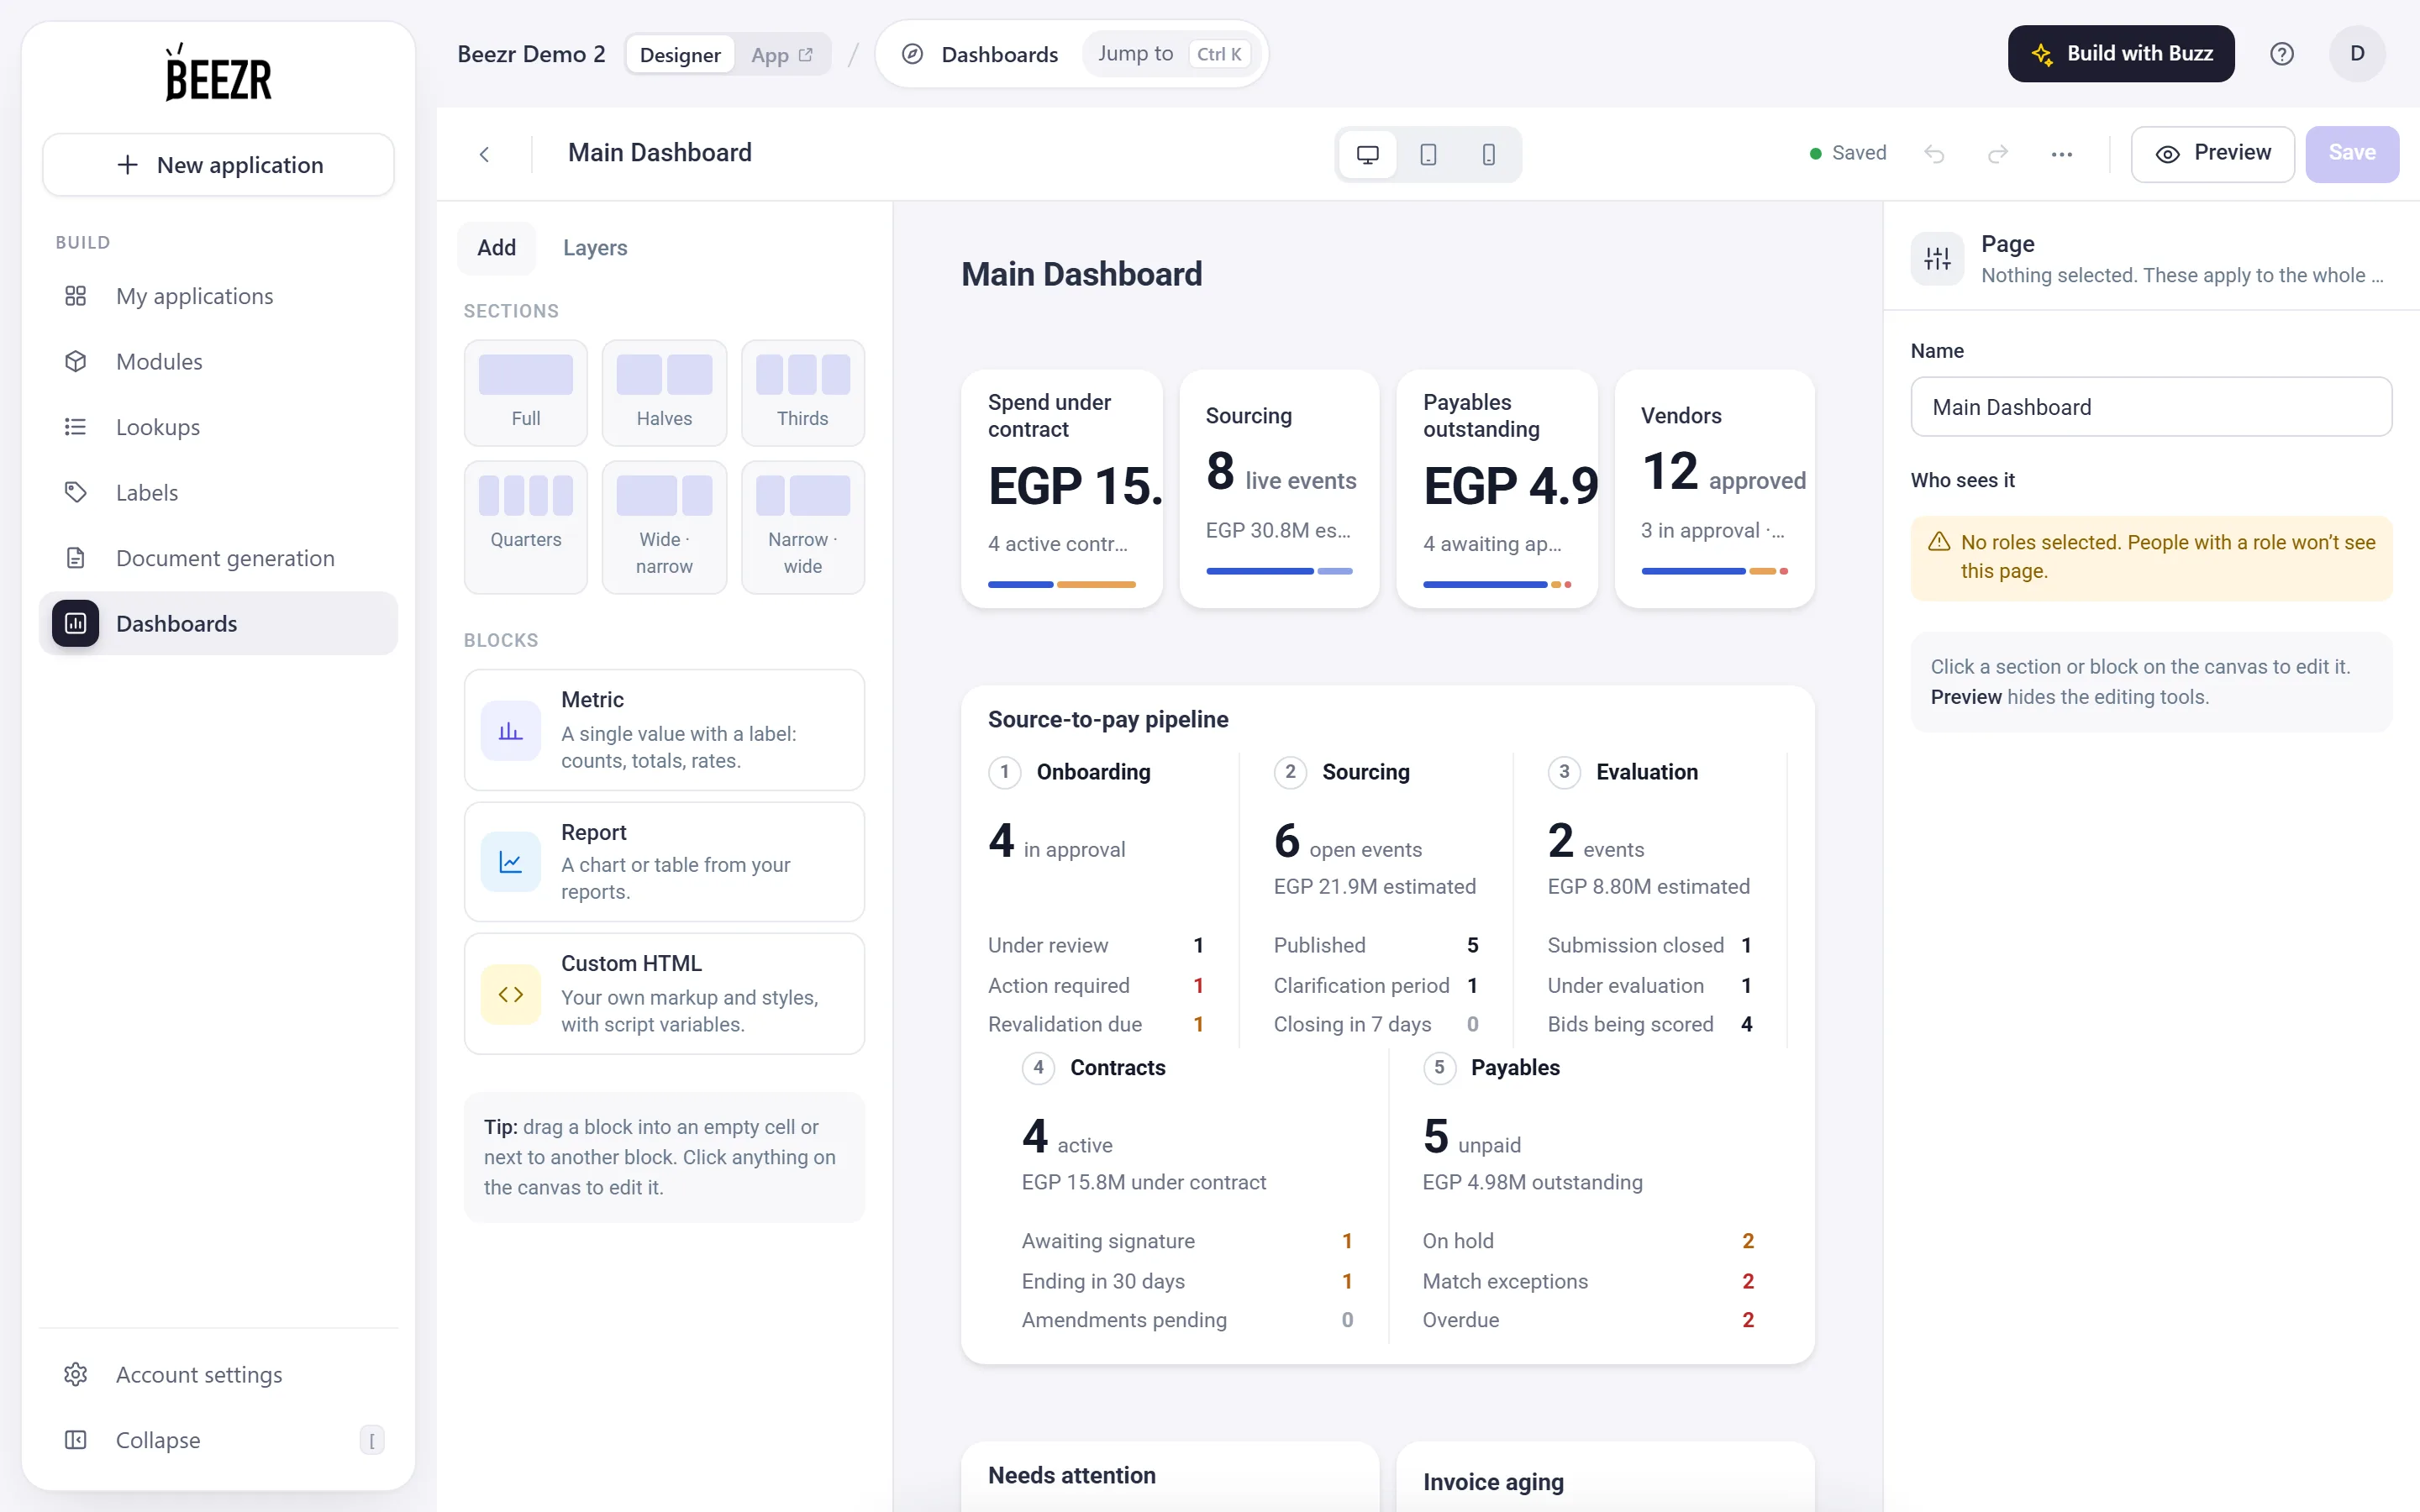Open the three-dots more options menu
The height and width of the screenshot is (1512, 2420).
tap(2061, 154)
